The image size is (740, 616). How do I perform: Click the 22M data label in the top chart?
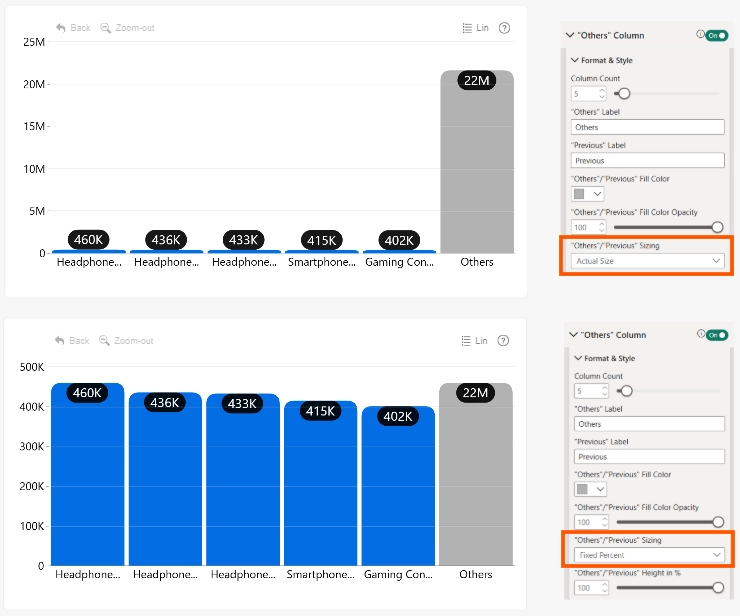coord(476,81)
